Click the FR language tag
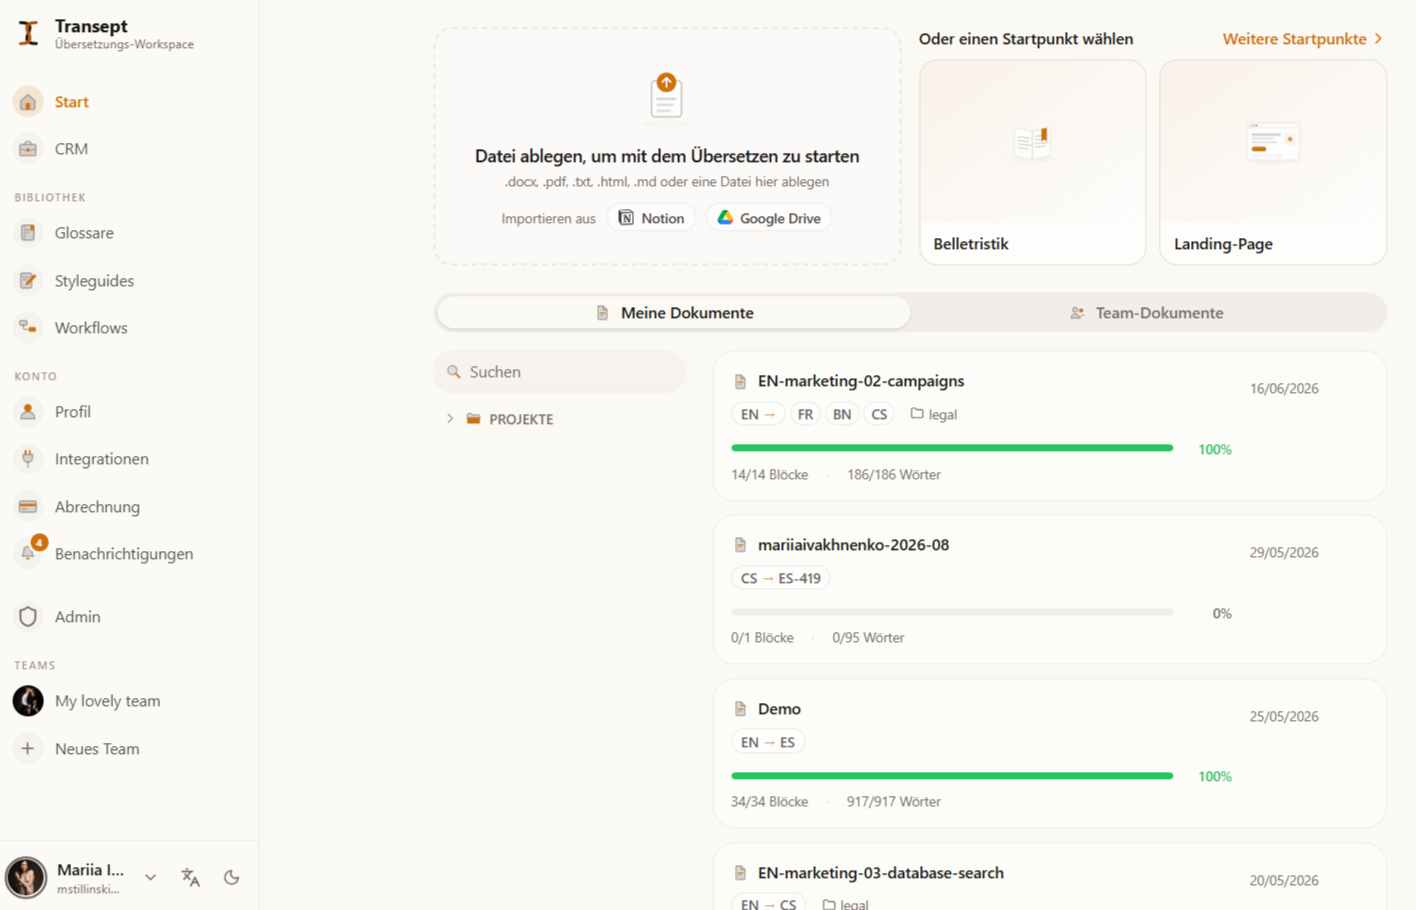Image resolution: width=1416 pixels, height=910 pixels. (805, 414)
